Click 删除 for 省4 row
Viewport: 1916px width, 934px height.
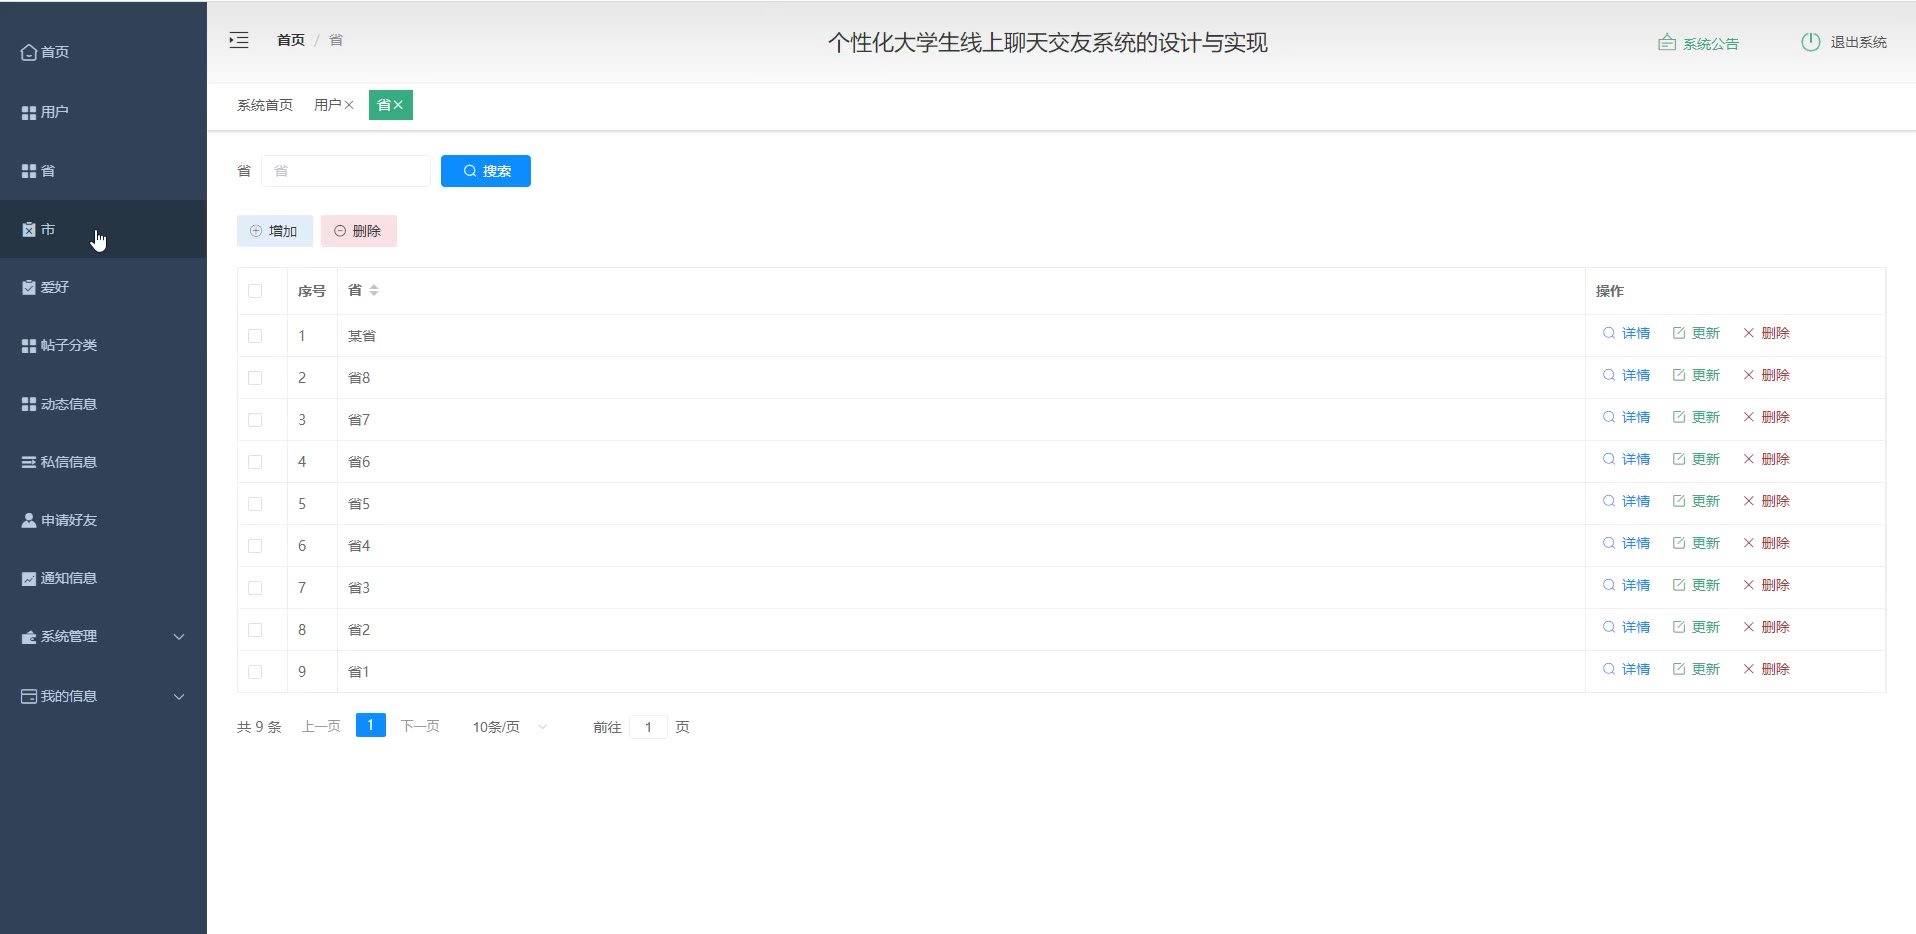[1766, 543]
